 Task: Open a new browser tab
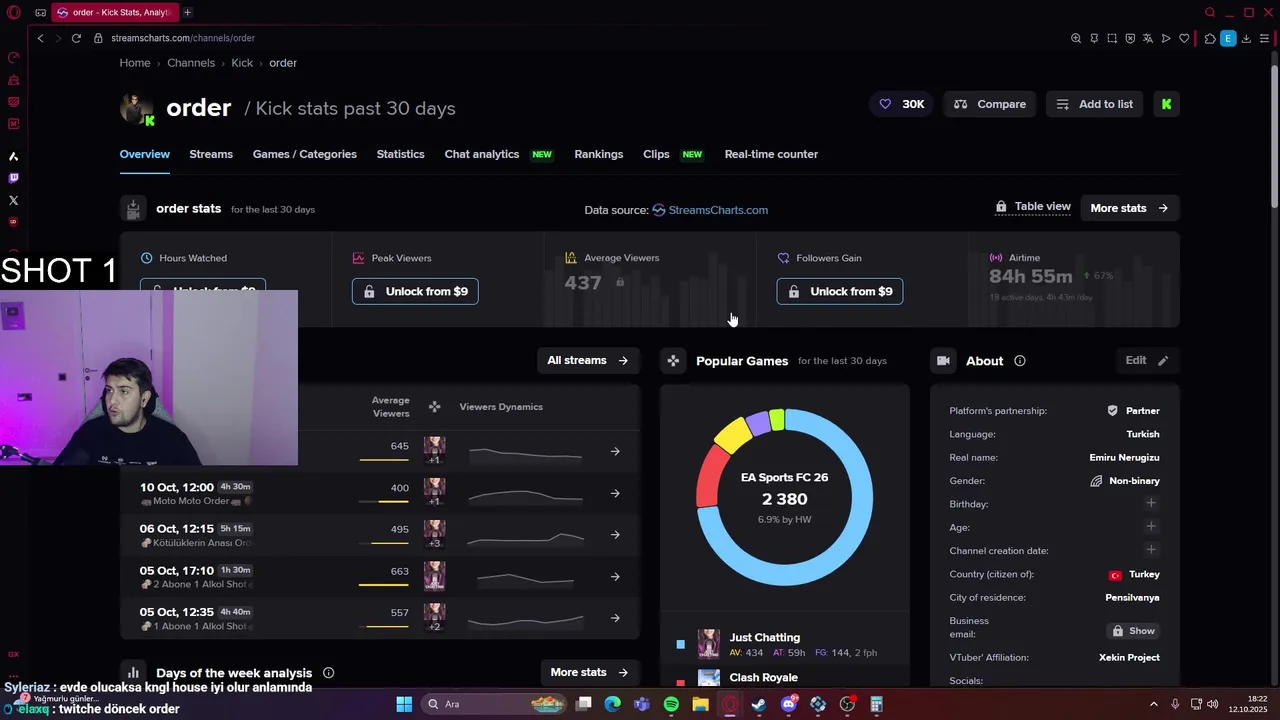(187, 12)
